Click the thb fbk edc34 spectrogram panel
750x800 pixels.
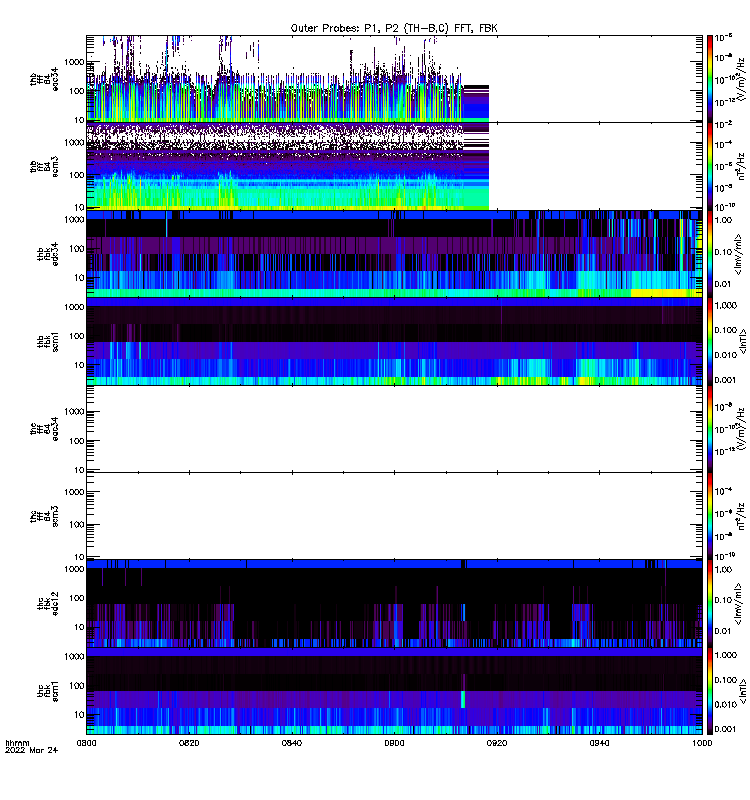point(394,254)
